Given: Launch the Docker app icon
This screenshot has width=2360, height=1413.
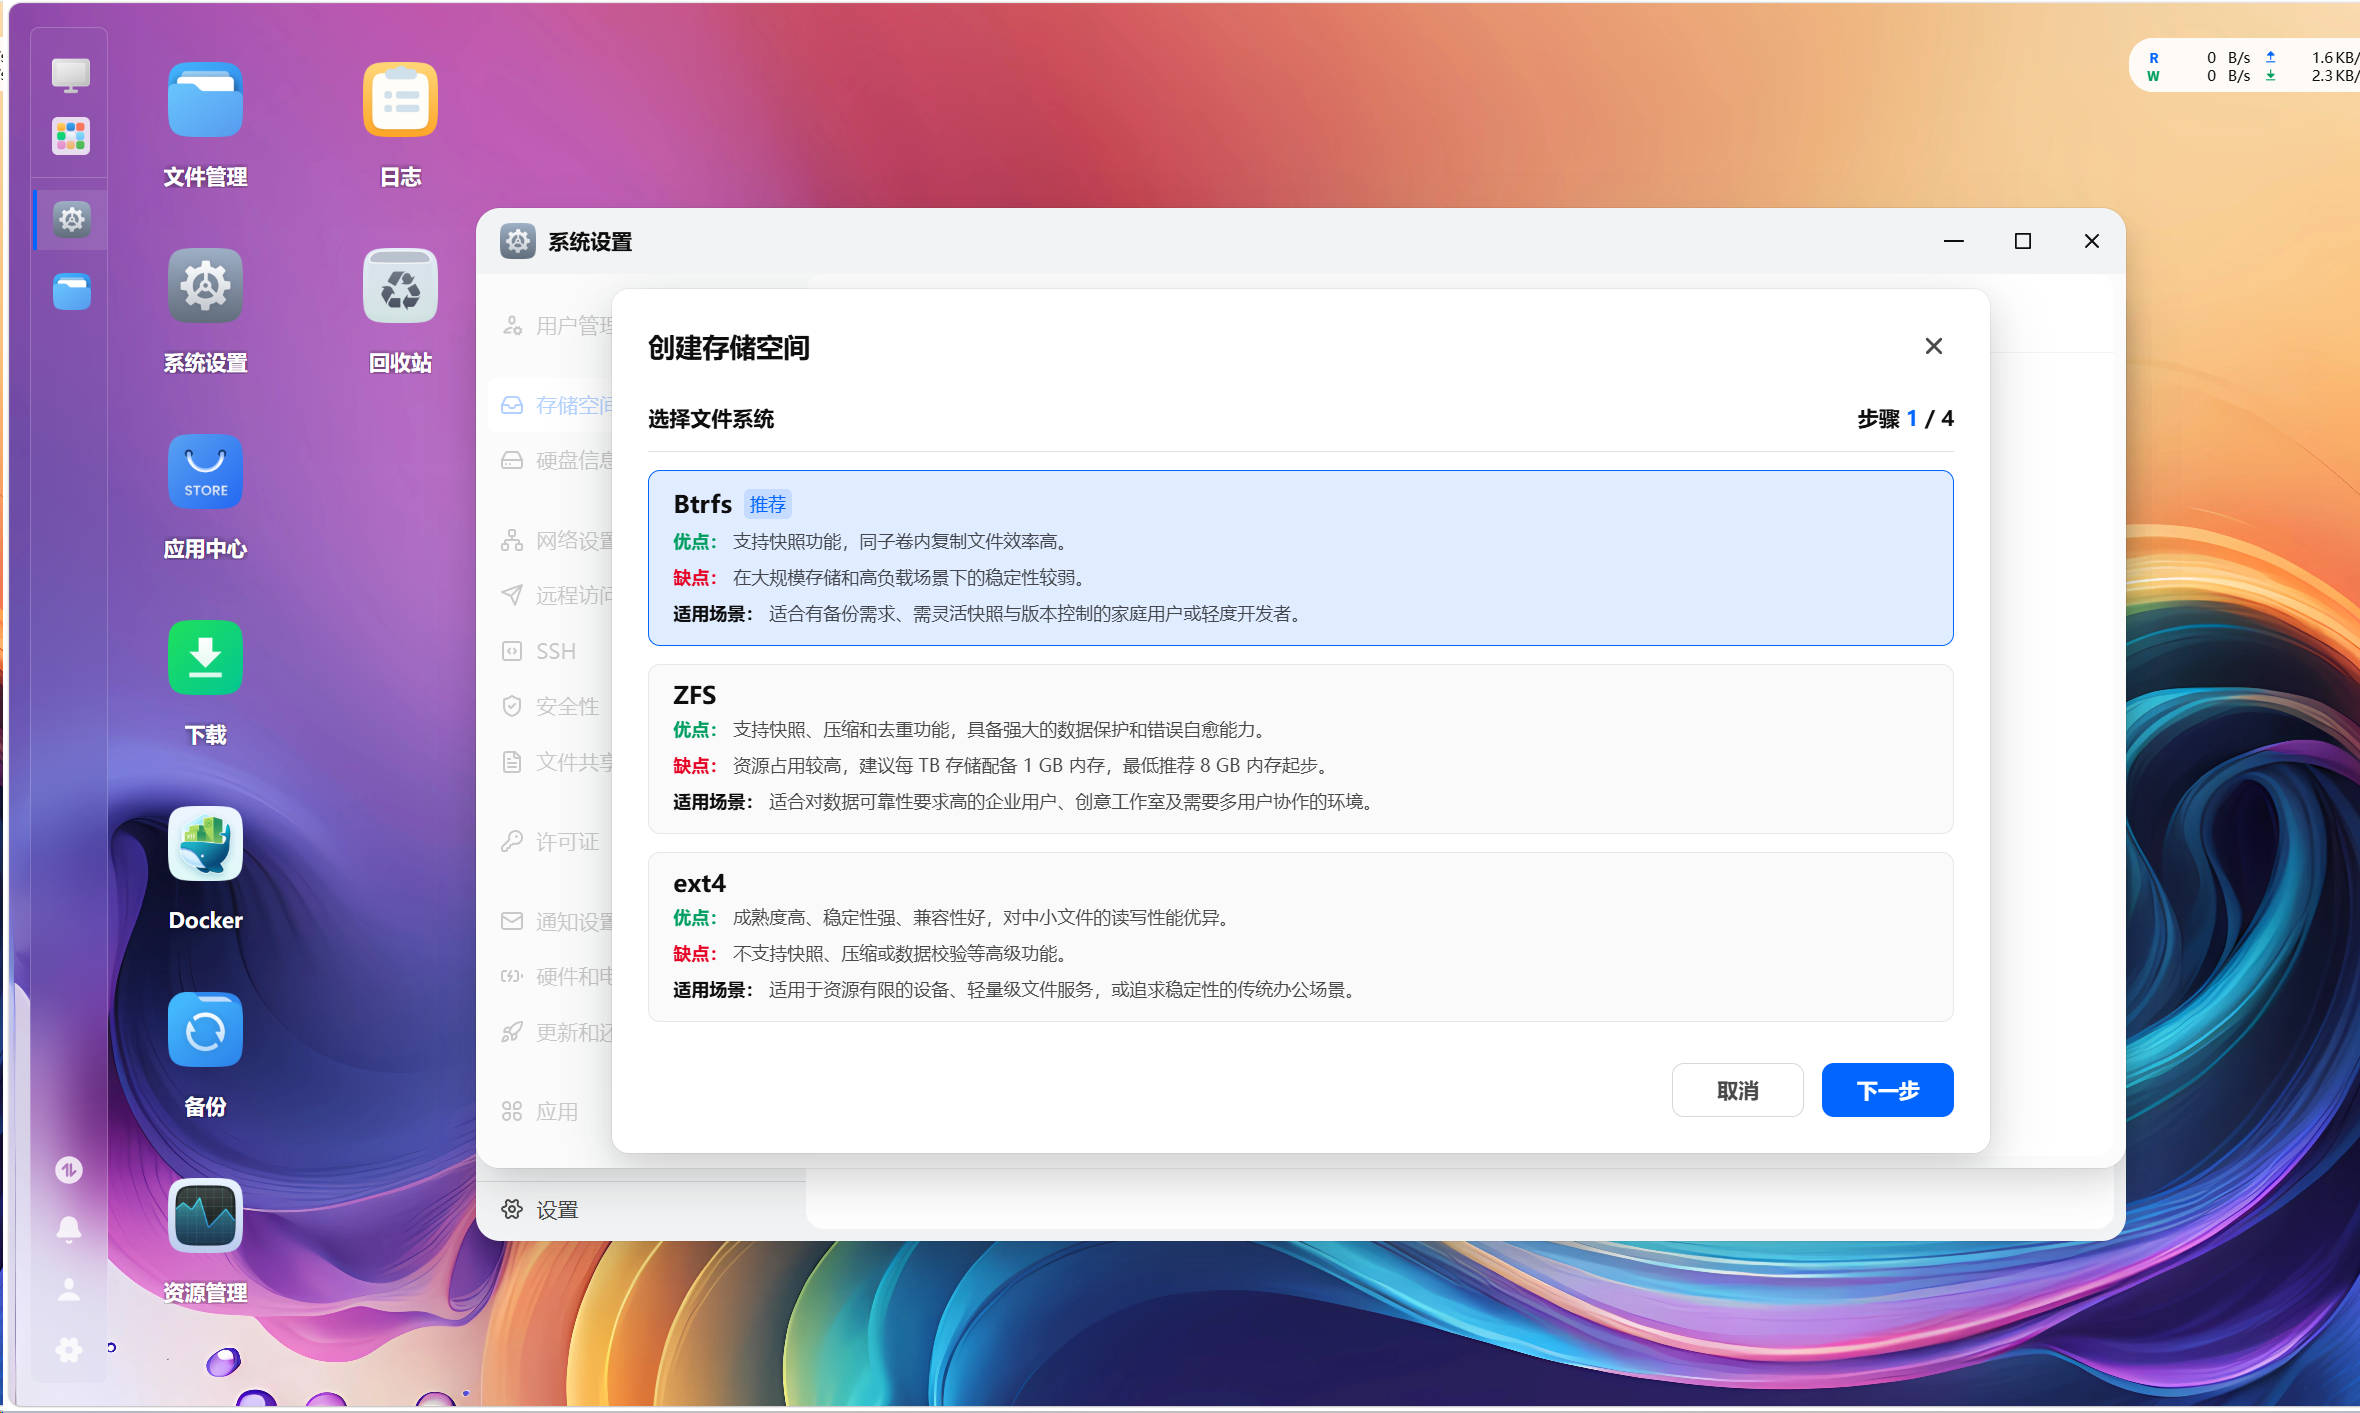Looking at the screenshot, I should tap(205, 845).
